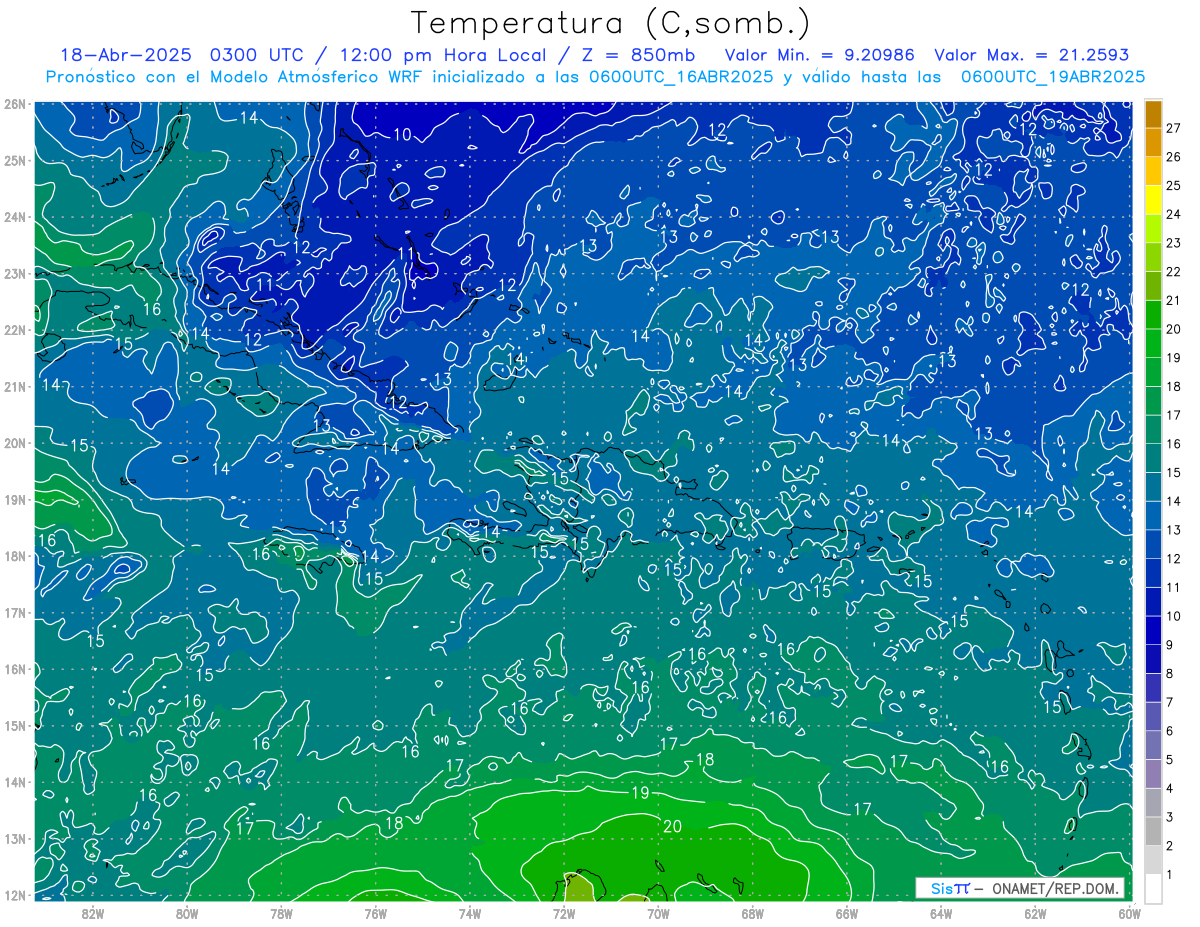Pick the gray swatch between 2 and 3
The image size is (1200, 927).
1154,831
